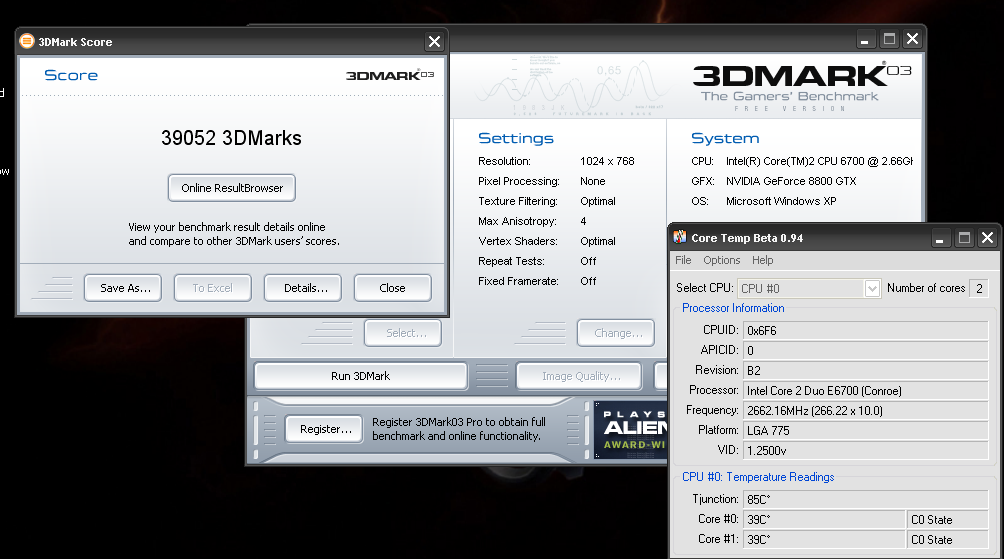Image resolution: width=1004 pixels, height=559 pixels.
Task: Click the Select... button in 3DMark03
Action: click(x=403, y=333)
